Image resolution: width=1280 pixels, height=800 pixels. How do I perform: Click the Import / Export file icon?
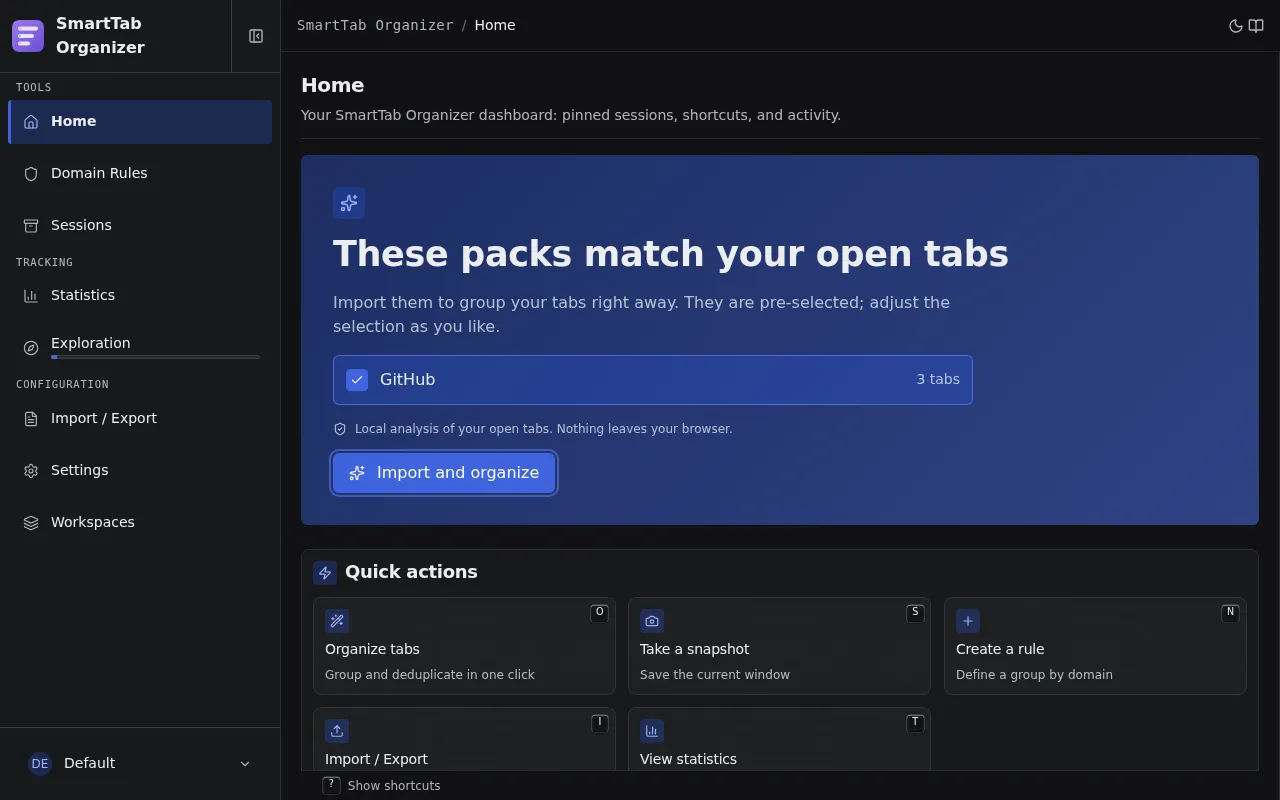pos(31,418)
